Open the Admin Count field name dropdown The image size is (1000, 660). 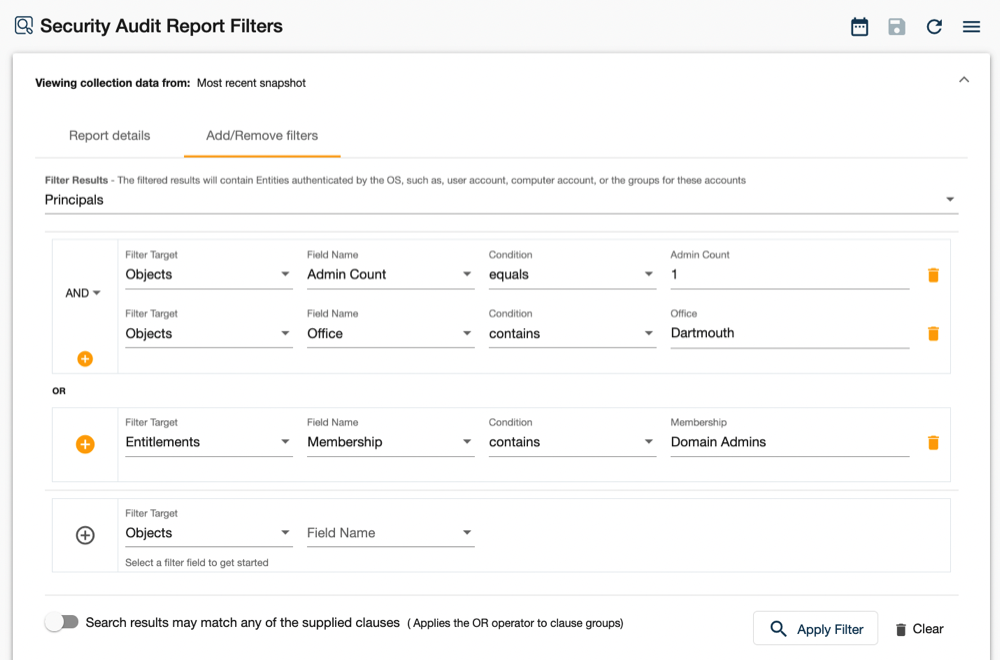pyautogui.click(x=390, y=274)
